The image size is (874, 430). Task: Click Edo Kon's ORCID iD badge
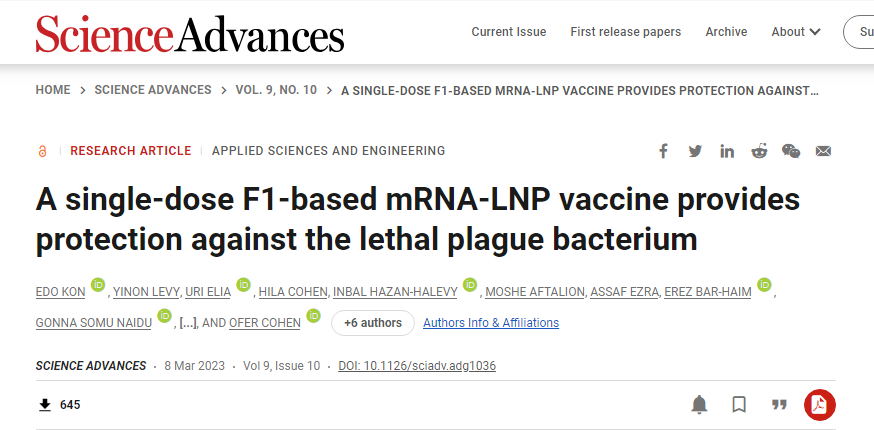pyautogui.click(x=97, y=284)
